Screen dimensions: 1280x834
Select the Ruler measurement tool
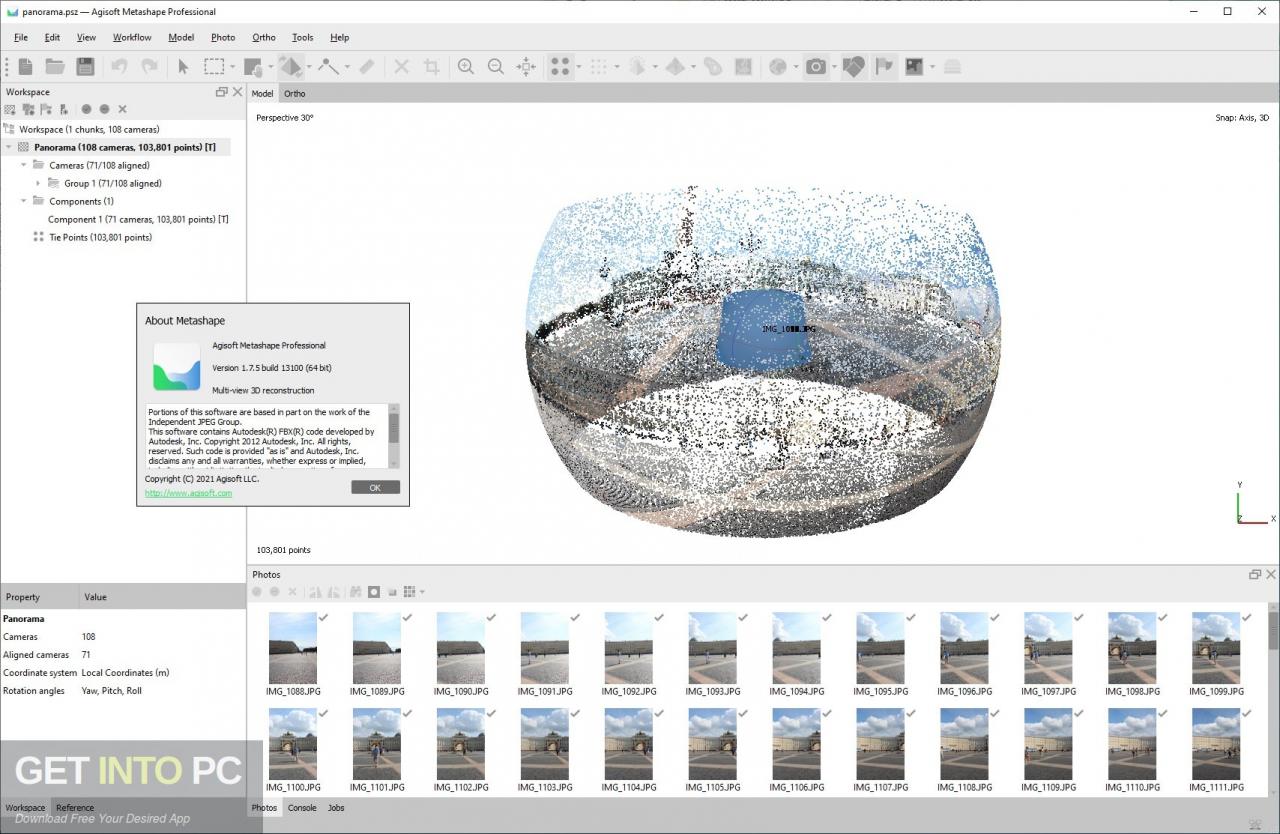(366, 66)
